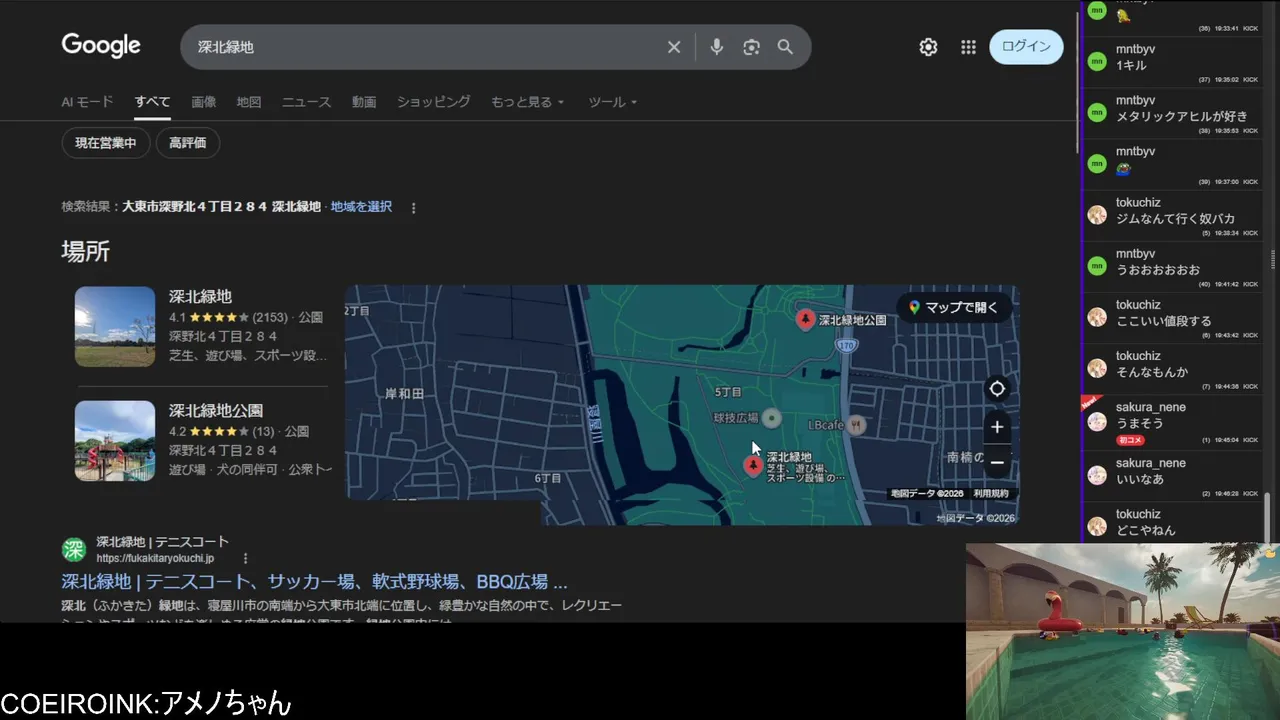Zoom out the map with minus

click(x=997, y=463)
